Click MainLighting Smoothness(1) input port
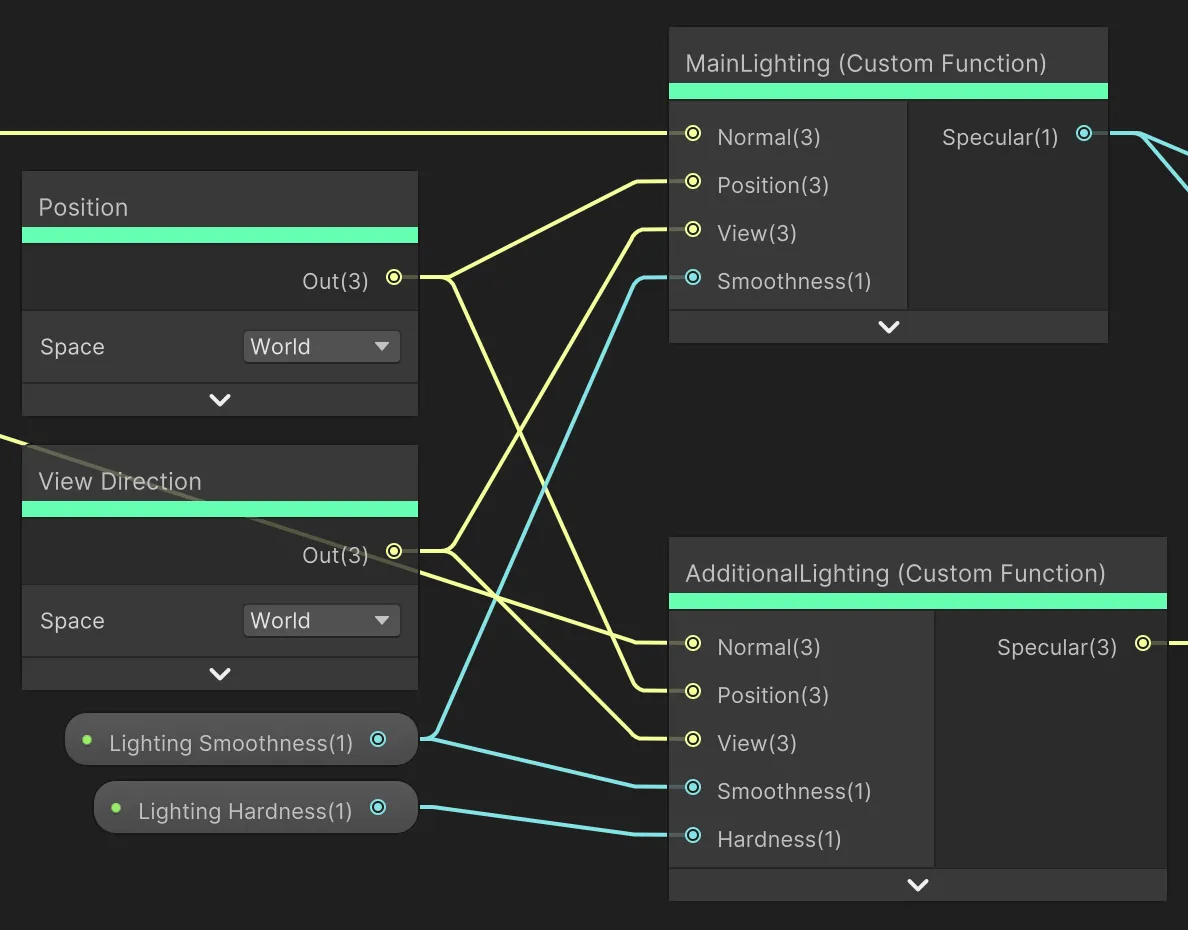This screenshot has height=930, width=1188. (692, 277)
